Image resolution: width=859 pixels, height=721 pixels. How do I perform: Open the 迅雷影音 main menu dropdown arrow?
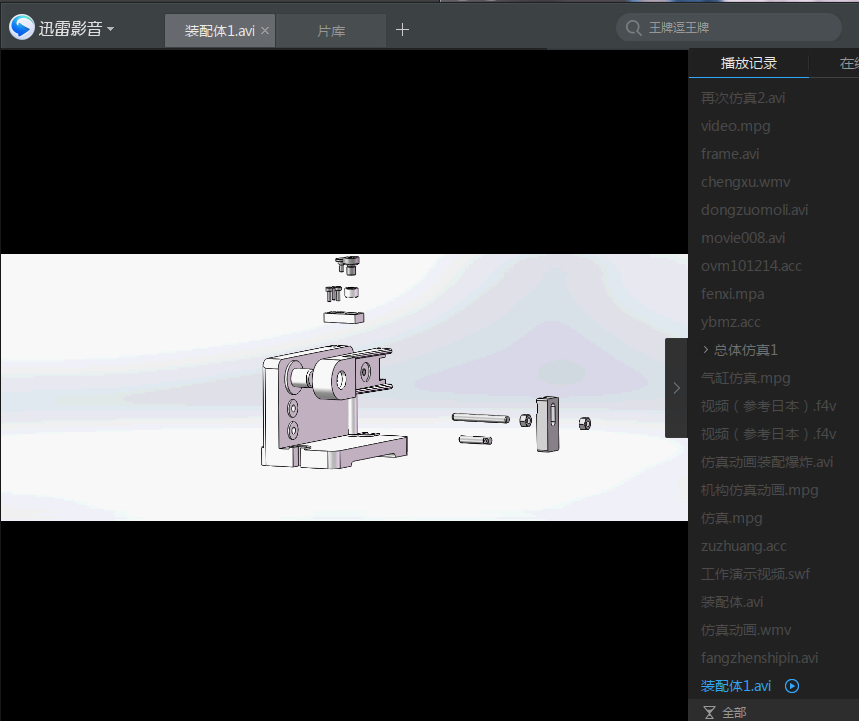[x=111, y=28]
